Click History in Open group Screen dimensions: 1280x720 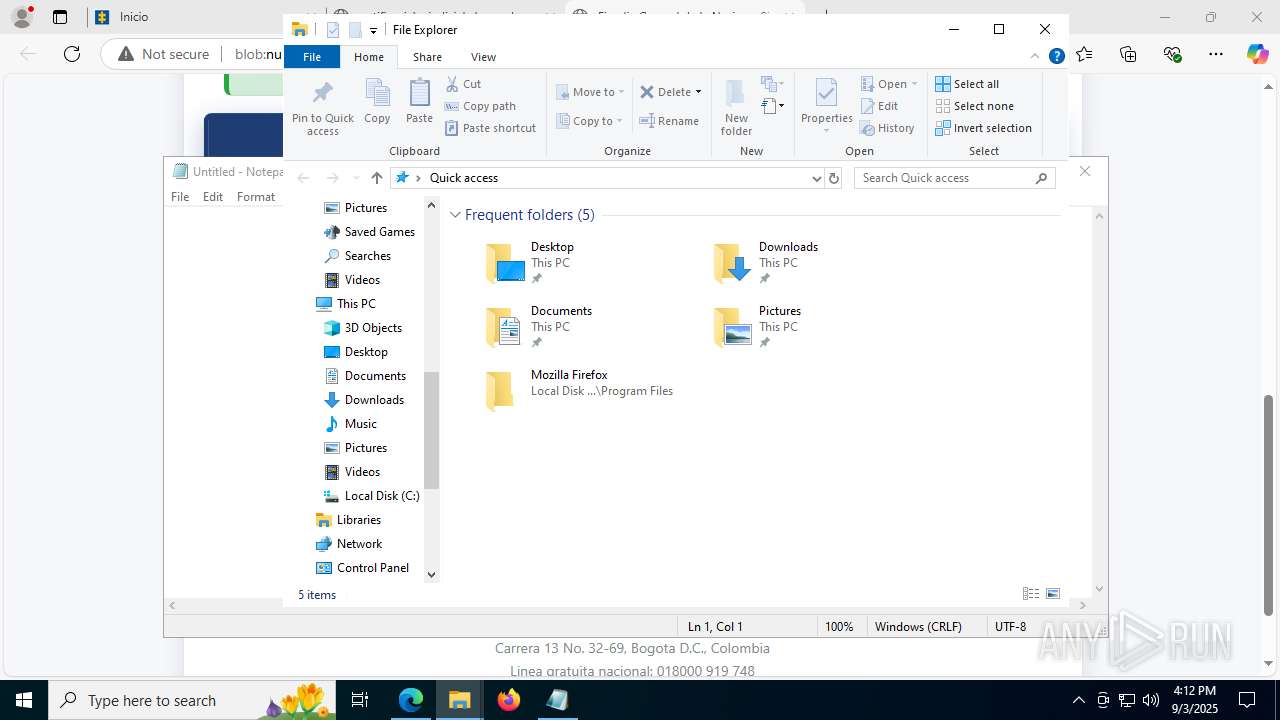887,128
